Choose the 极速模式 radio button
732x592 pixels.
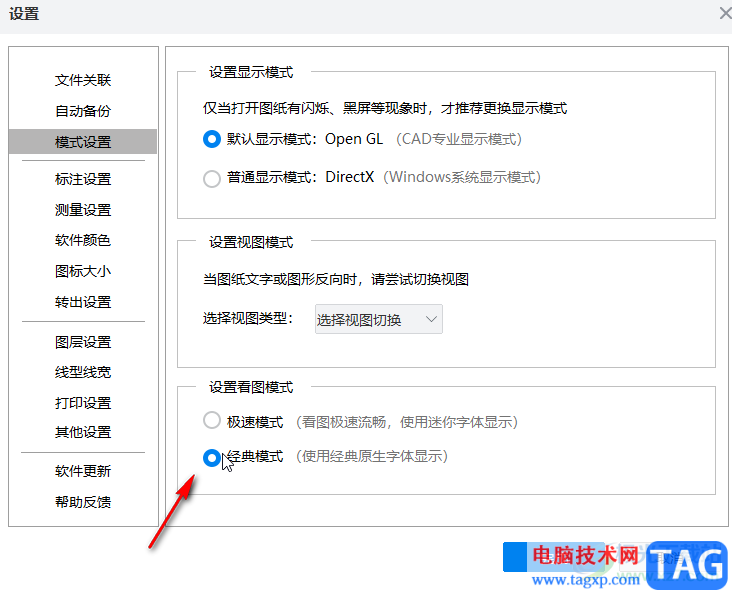click(211, 420)
